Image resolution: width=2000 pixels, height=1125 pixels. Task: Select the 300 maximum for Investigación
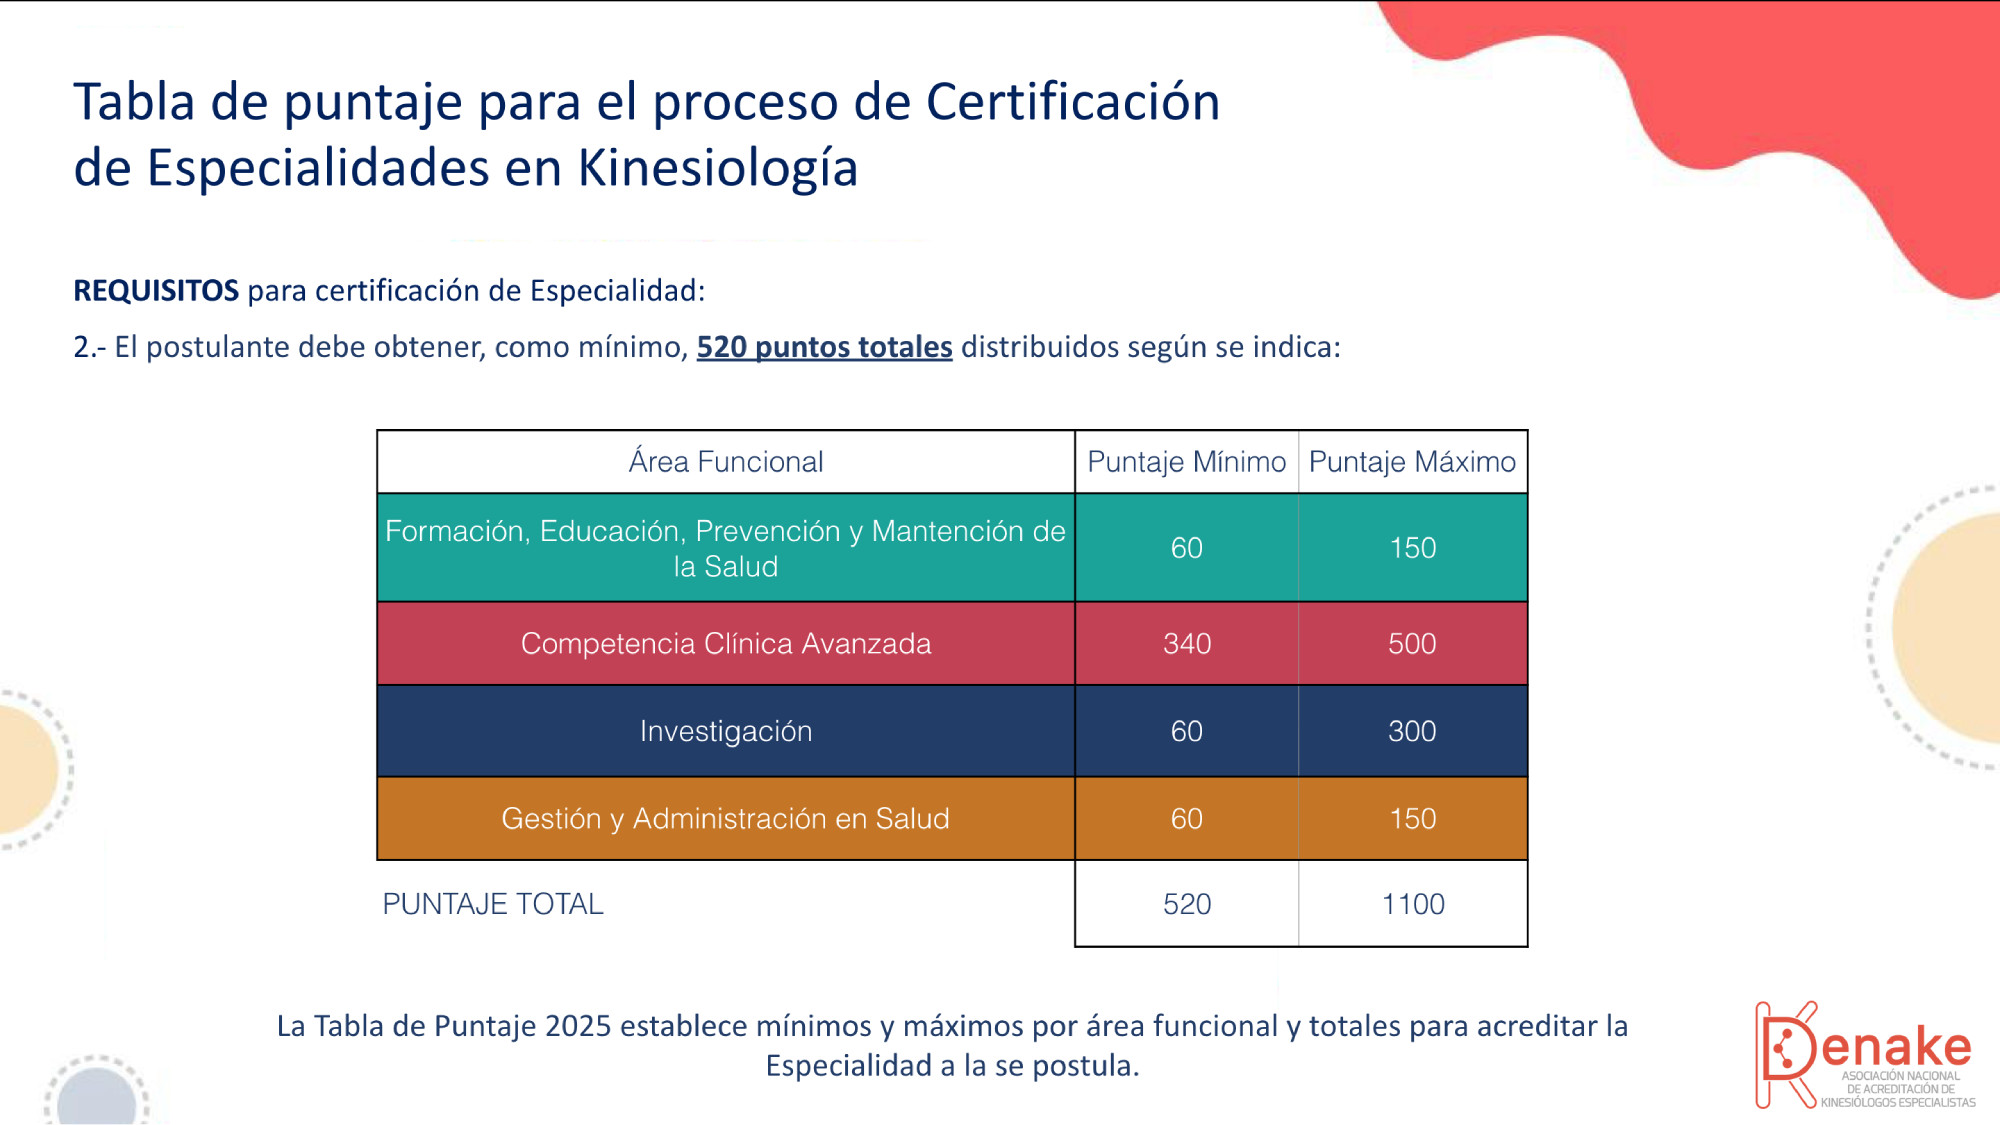pos(1412,731)
